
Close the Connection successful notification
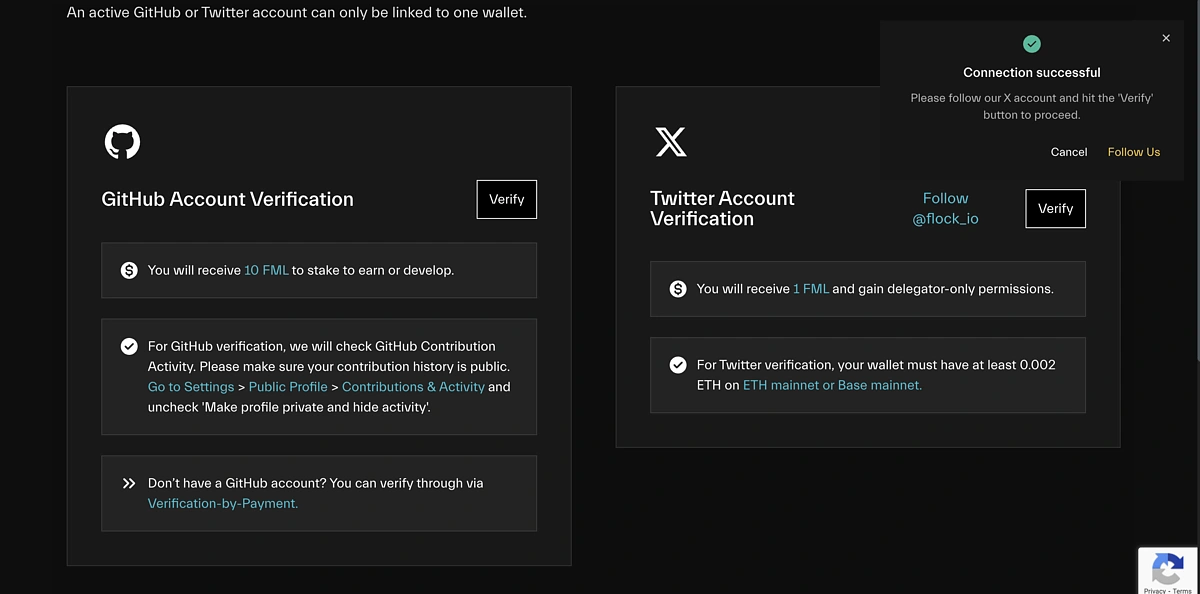click(1166, 38)
